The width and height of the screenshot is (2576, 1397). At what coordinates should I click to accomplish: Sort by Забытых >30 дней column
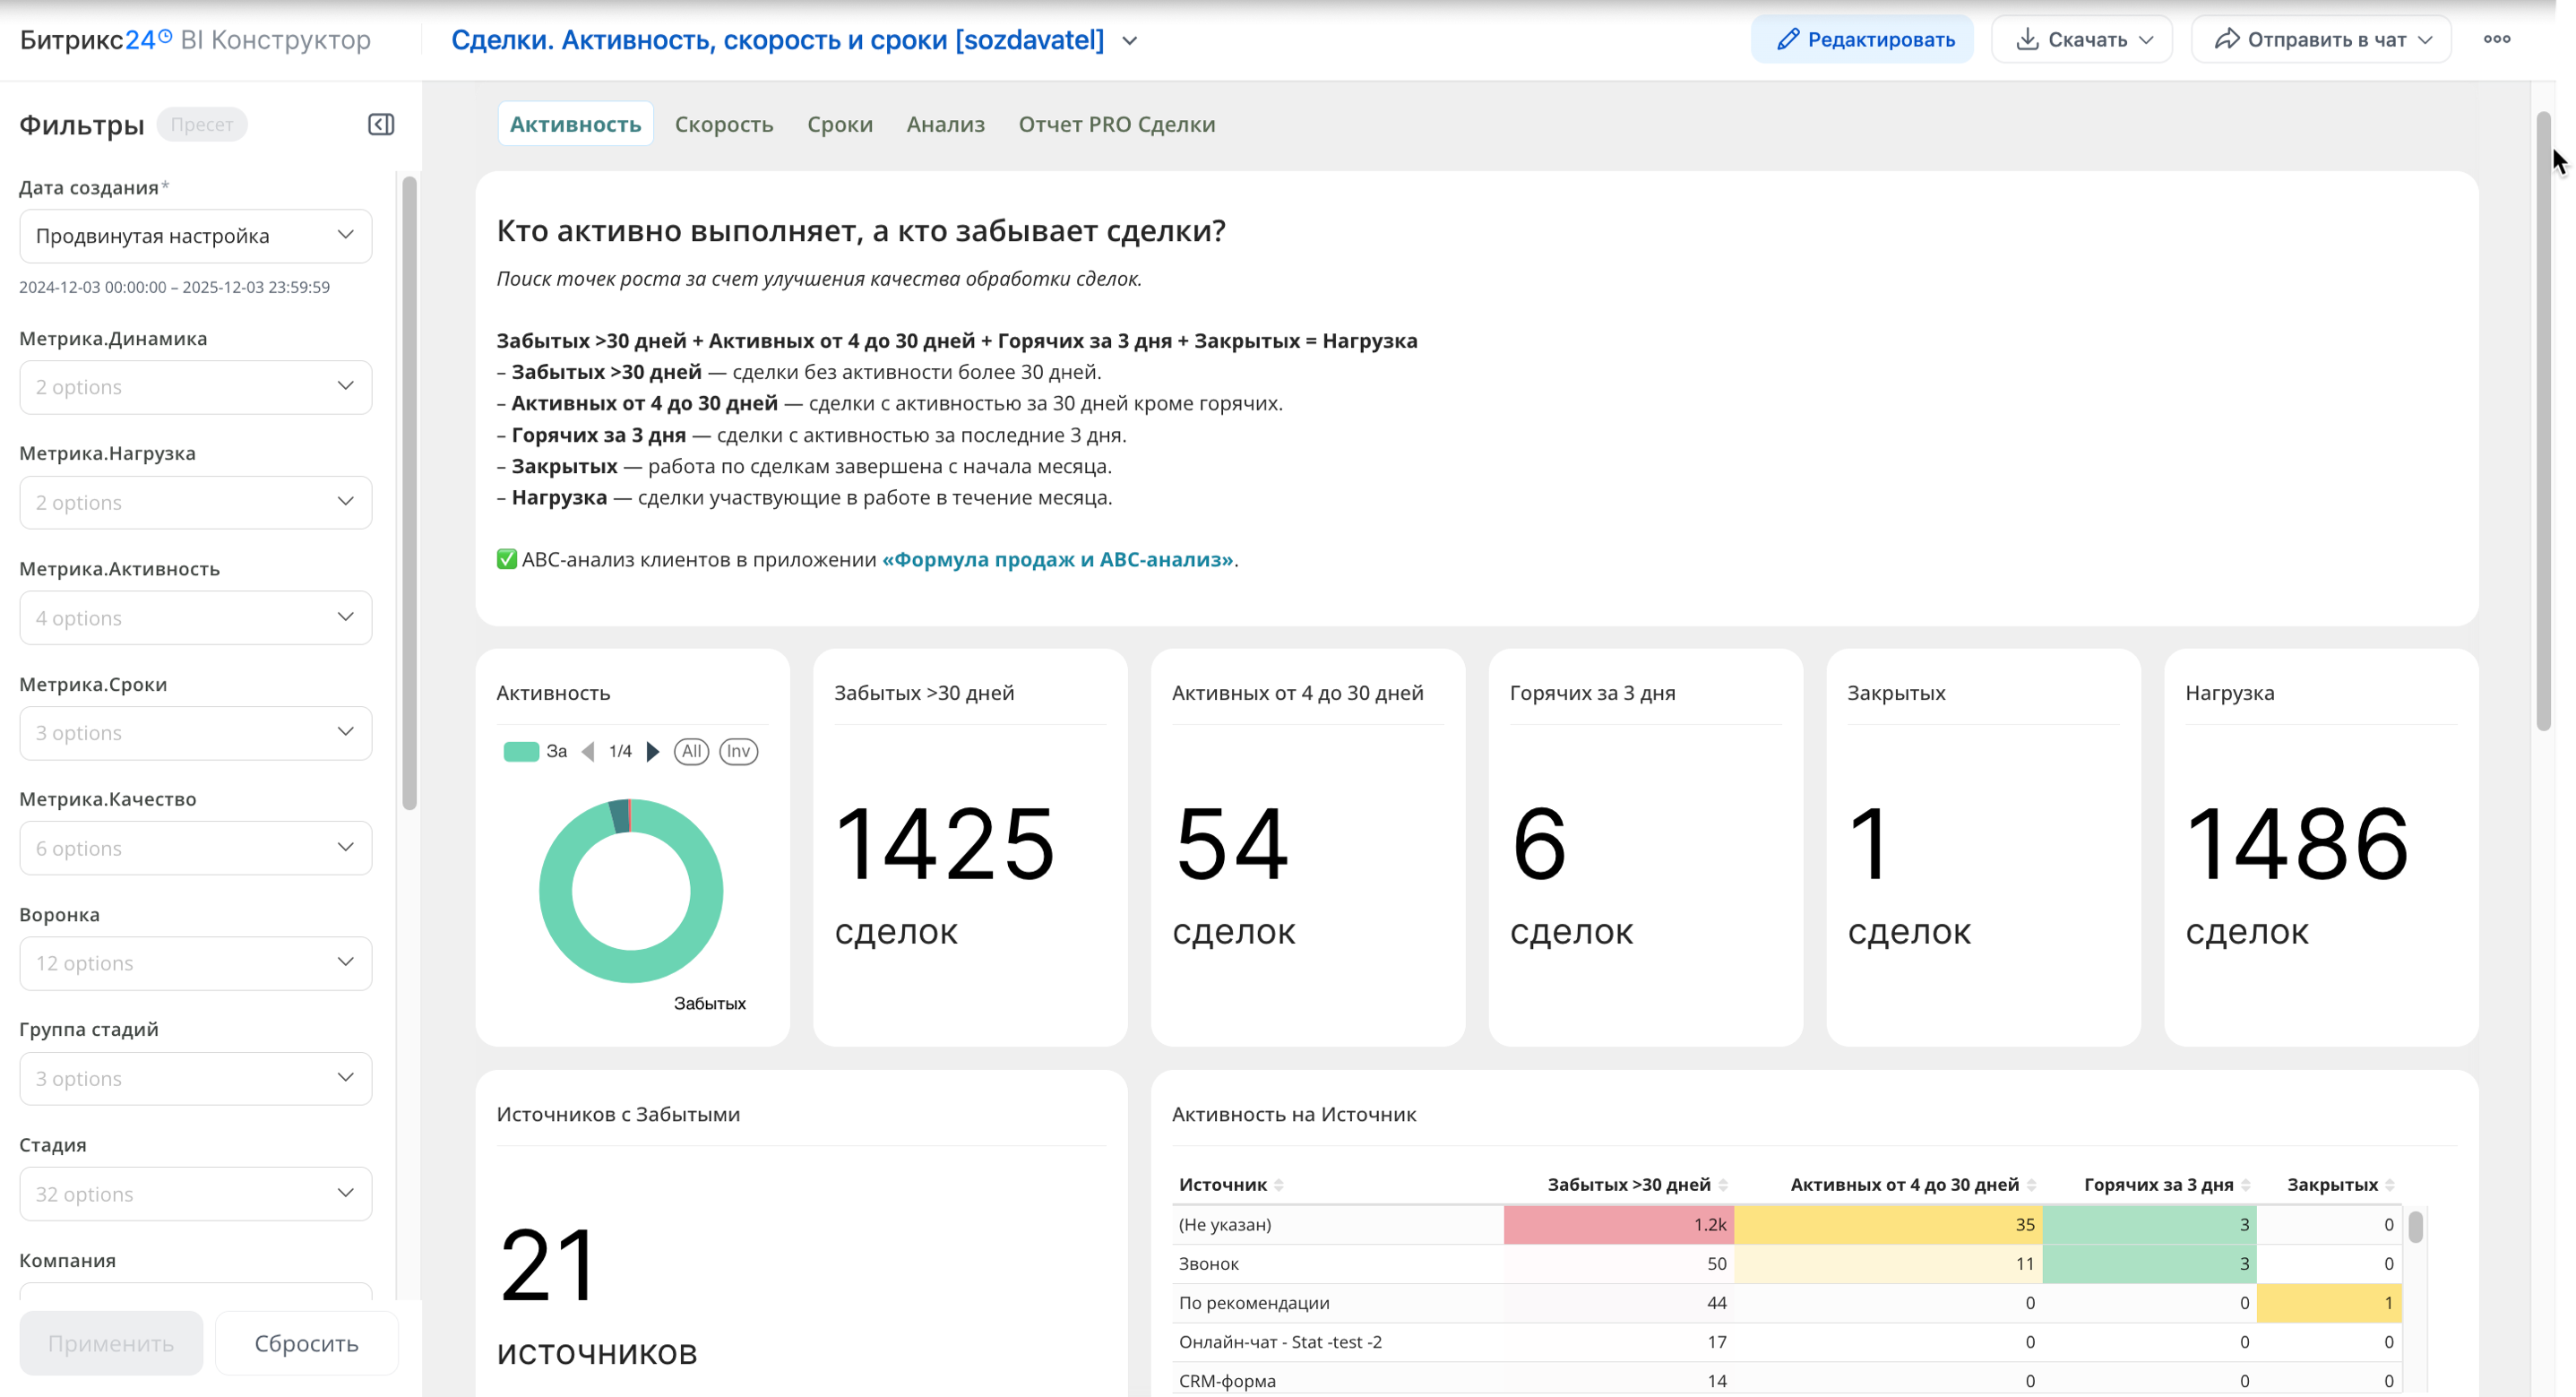click(1723, 1185)
